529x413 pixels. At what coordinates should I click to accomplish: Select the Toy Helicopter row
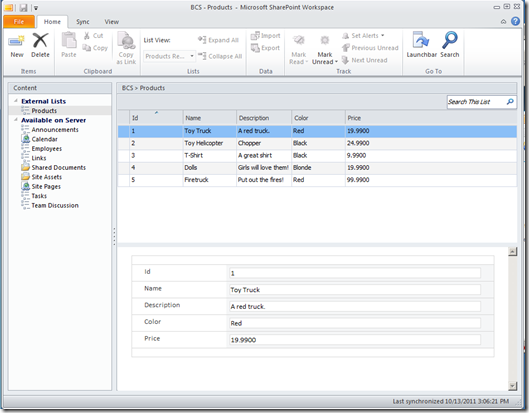coord(317,143)
